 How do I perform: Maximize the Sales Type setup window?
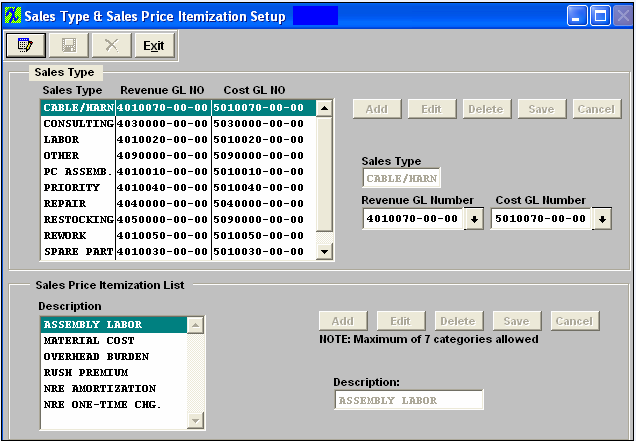point(600,16)
